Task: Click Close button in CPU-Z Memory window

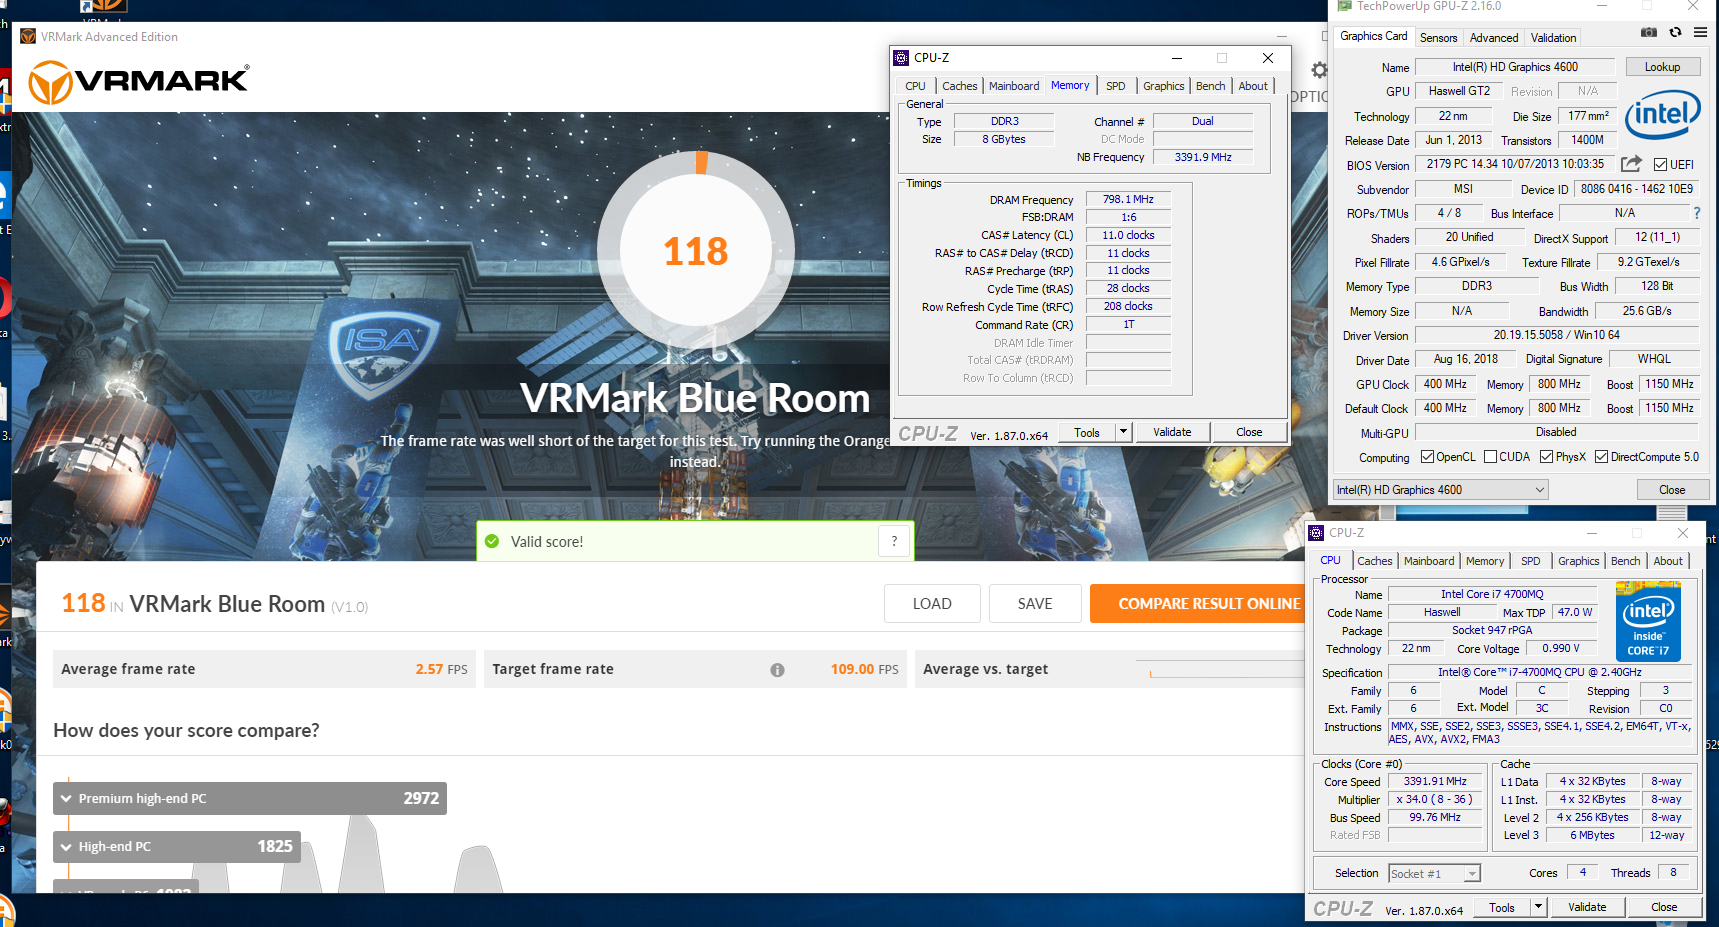Action: tap(1249, 432)
